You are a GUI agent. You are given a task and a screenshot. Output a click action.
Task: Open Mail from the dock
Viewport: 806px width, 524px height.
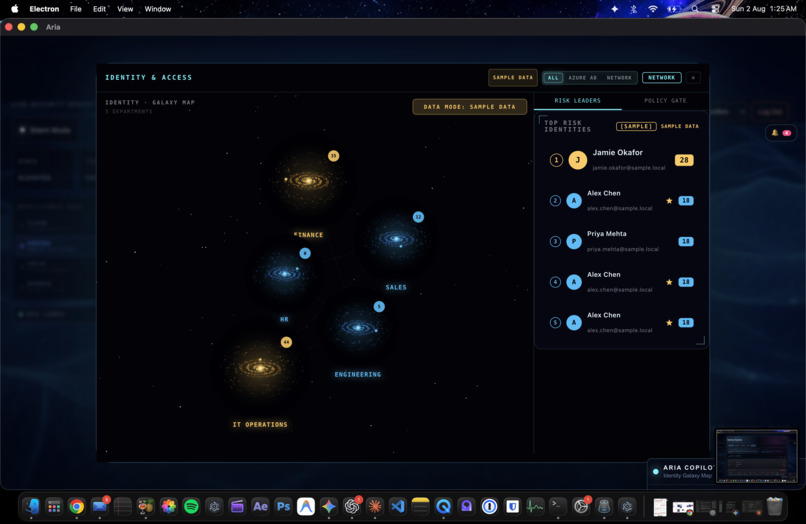pos(100,507)
